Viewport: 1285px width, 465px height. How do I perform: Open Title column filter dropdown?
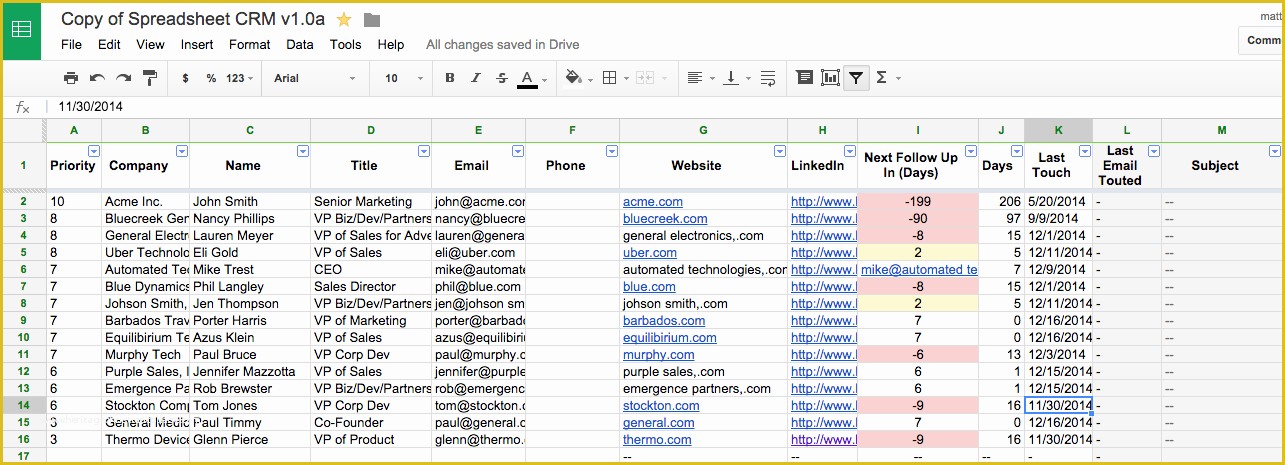pos(424,152)
